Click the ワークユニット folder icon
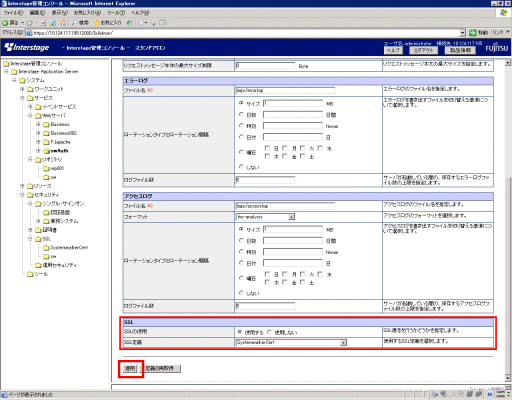The image size is (512, 400). click(x=30, y=89)
